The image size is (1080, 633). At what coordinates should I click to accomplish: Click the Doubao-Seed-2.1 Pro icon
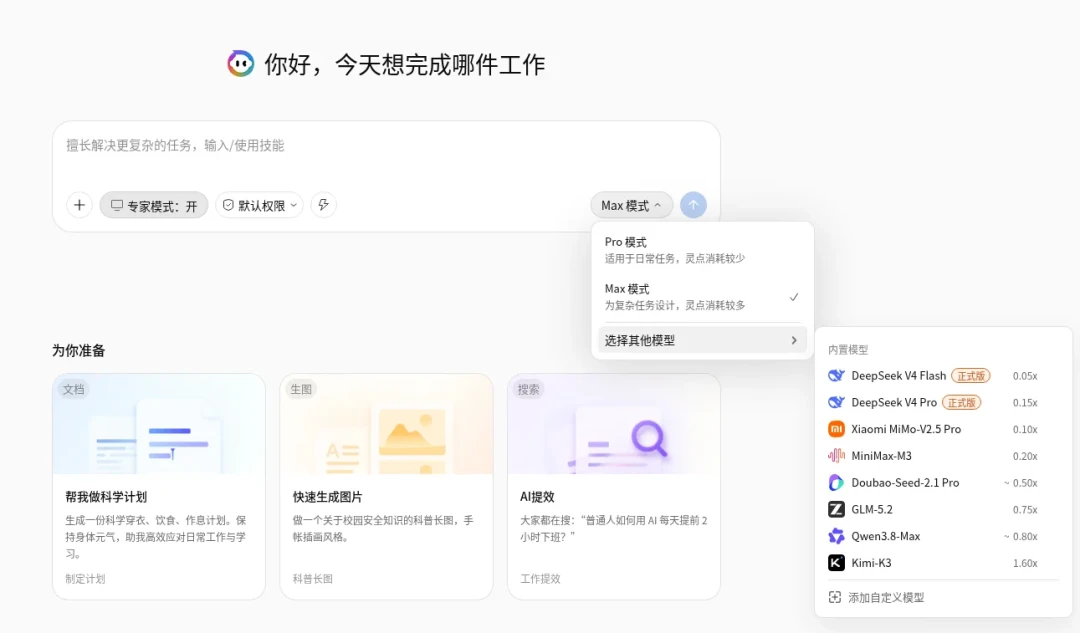(x=836, y=483)
